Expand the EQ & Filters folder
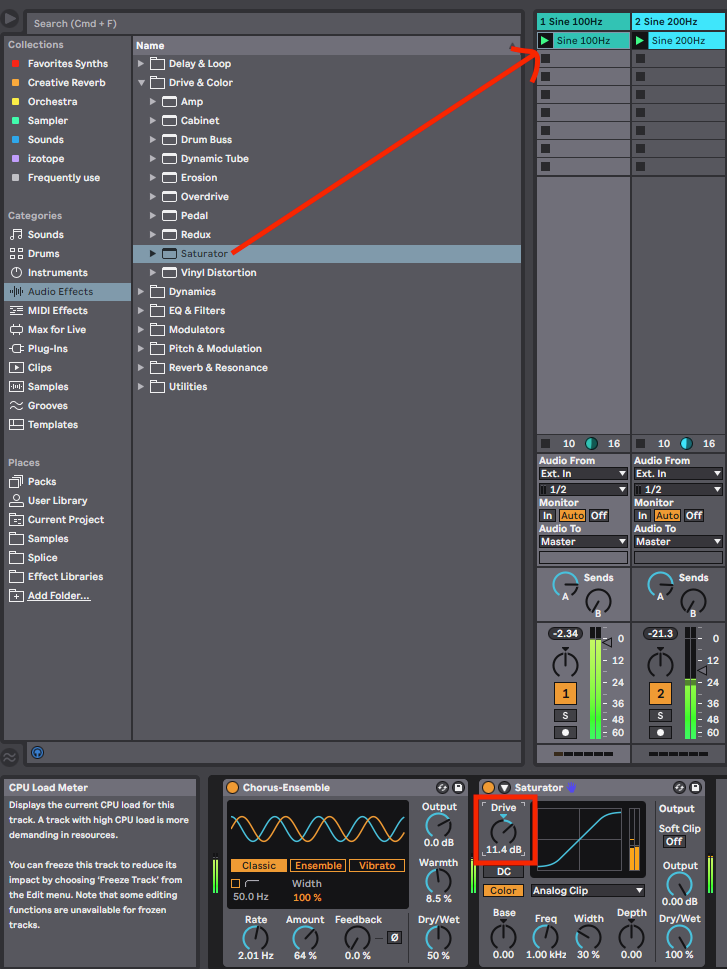Screen dimensions: 727x969 tap(141, 311)
